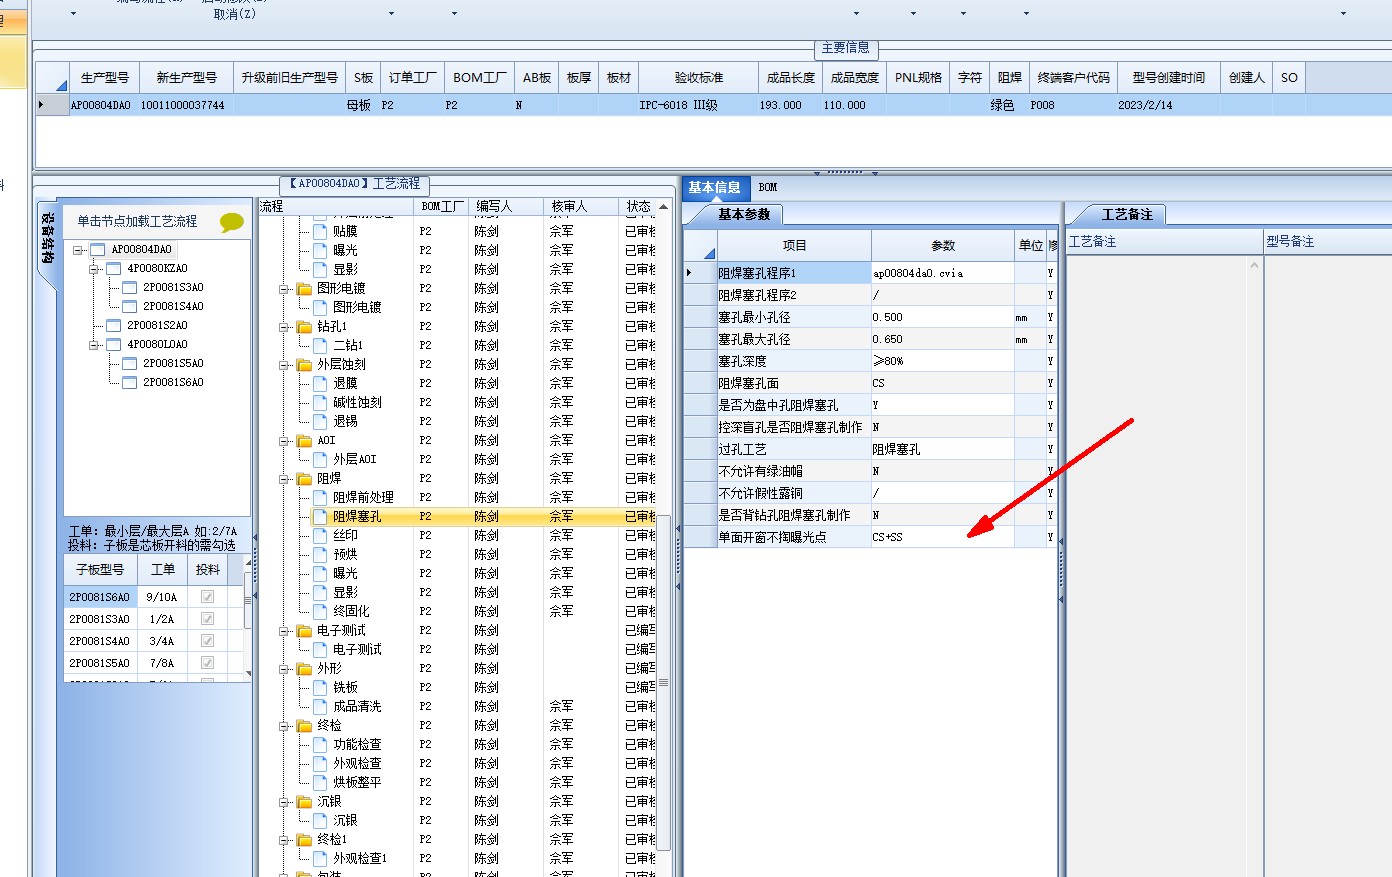1392x877 pixels.
Task: Collapse the 4P0080L0A0 tree node
Action: (93, 344)
